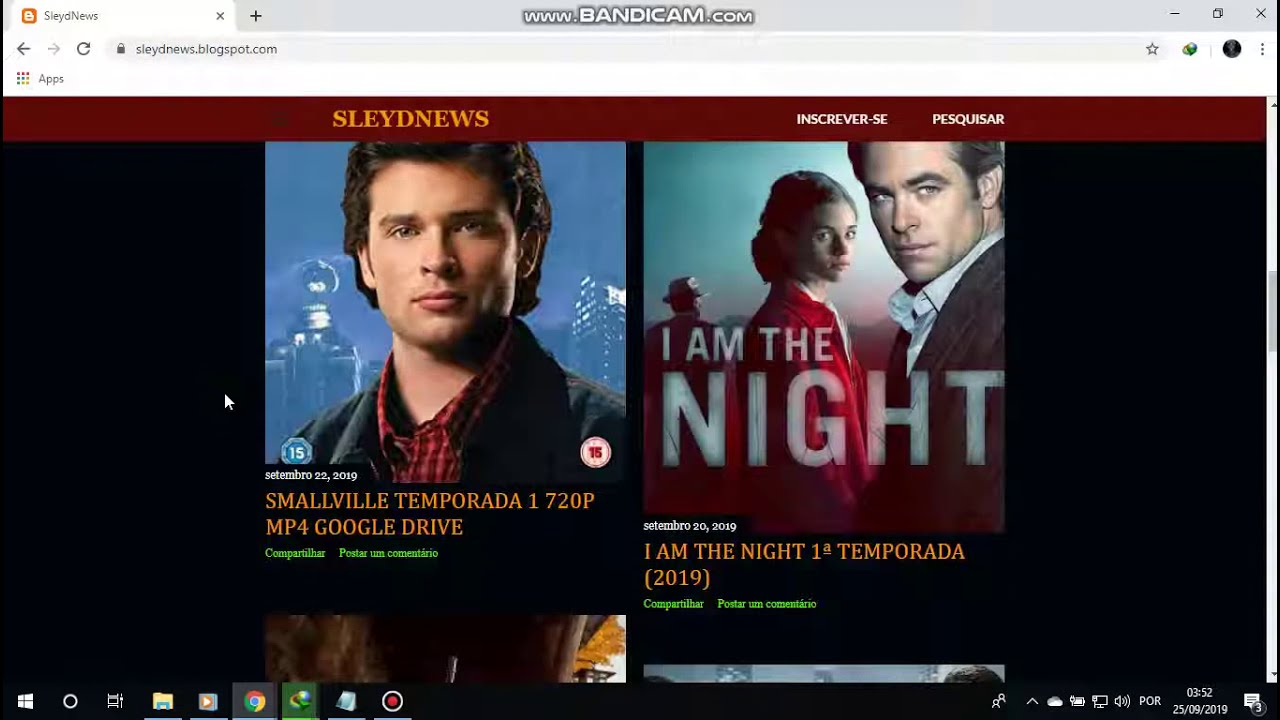Click the scrollbar up arrow
This screenshot has height=720, width=1280.
(1273, 104)
